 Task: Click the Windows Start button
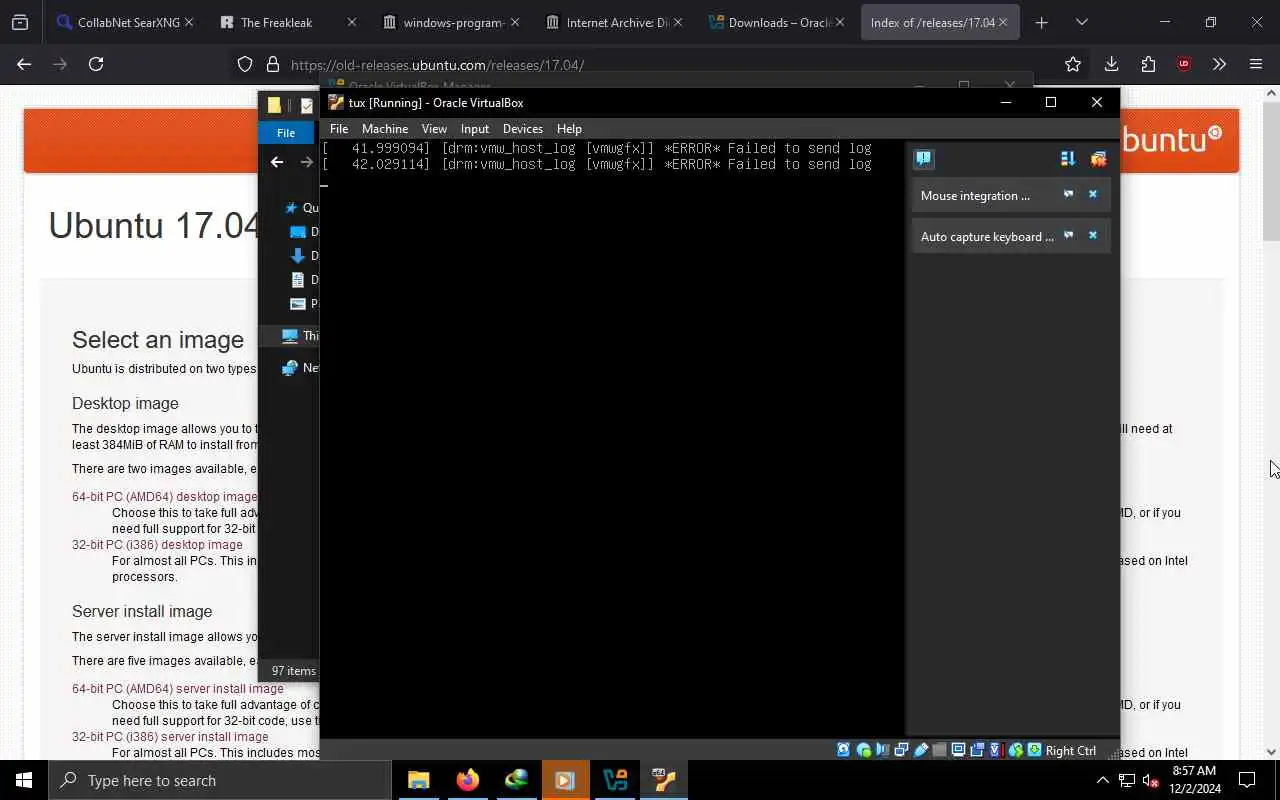tap(24, 780)
